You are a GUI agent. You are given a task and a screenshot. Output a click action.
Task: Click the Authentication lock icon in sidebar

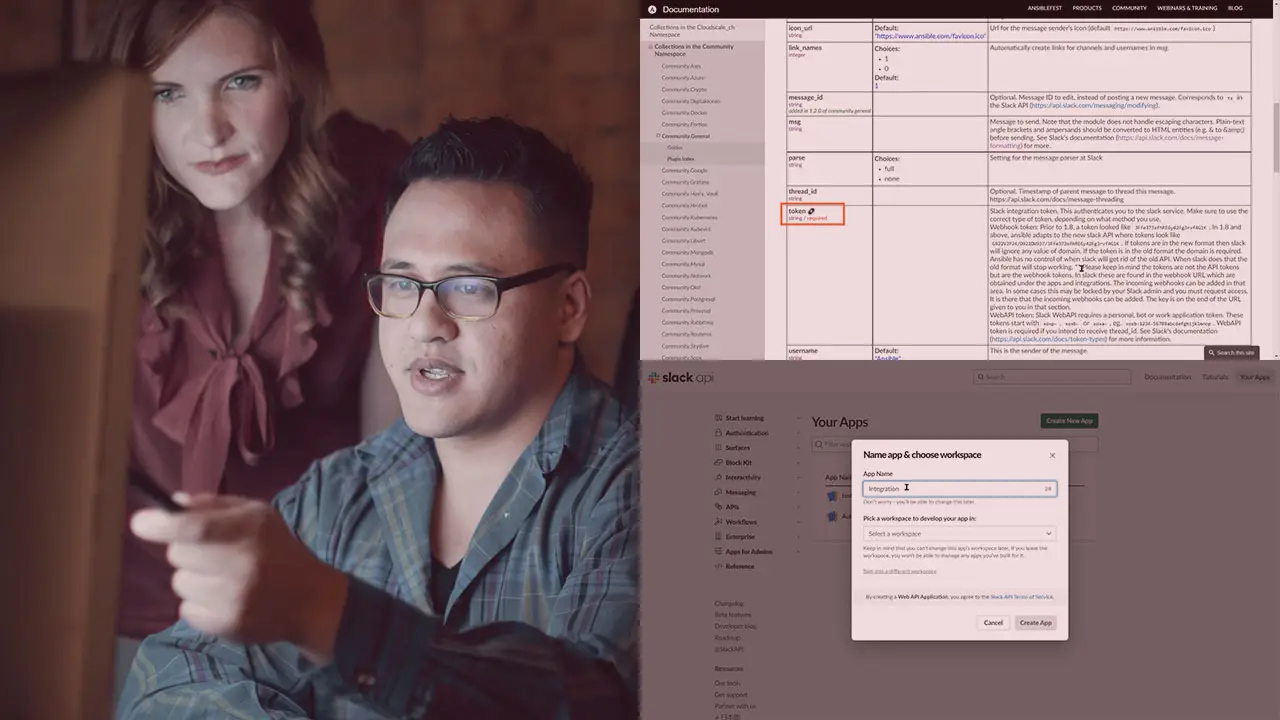click(x=718, y=433)
